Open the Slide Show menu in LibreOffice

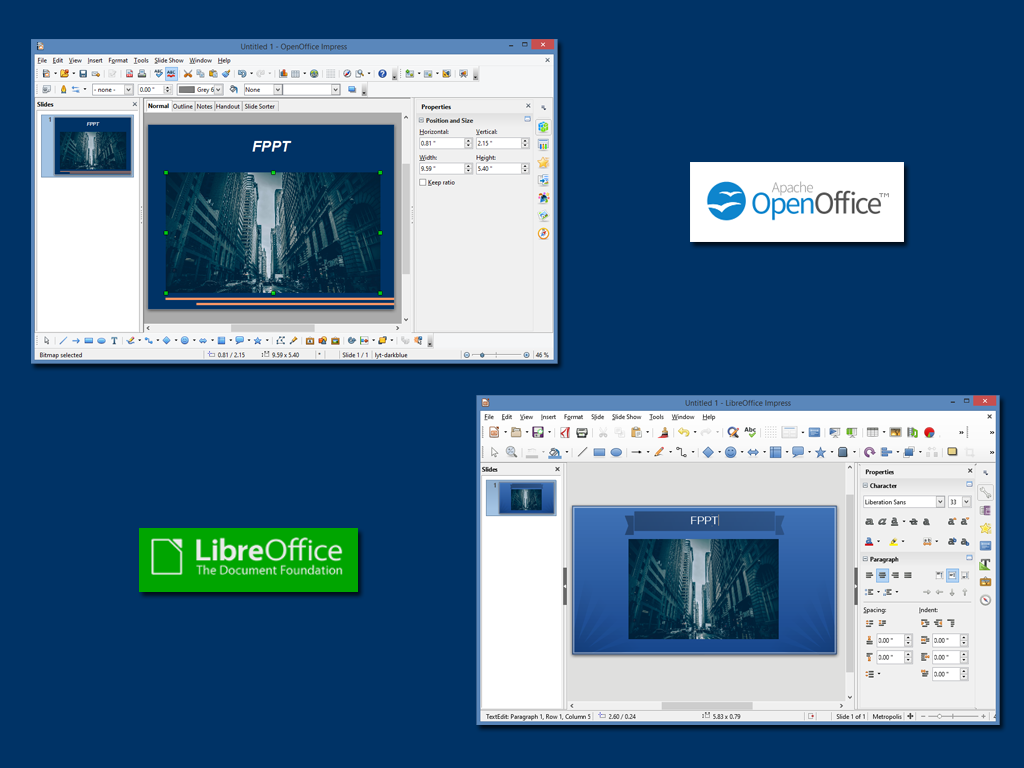pyautogui.click(x=626, y=417)
